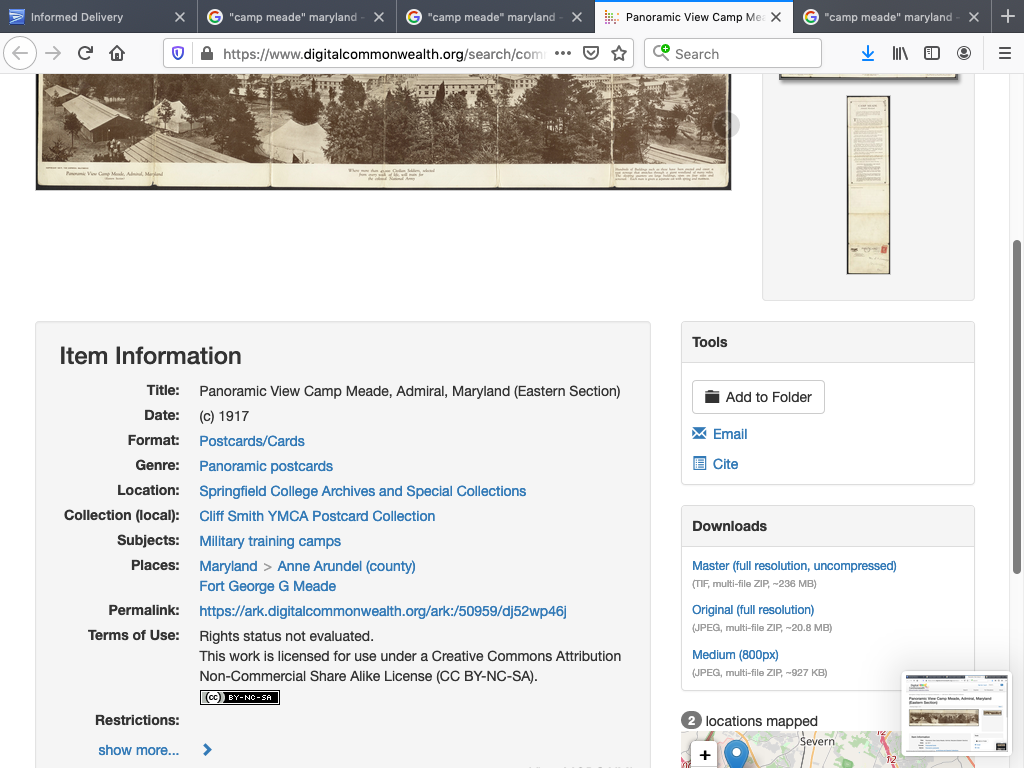Screen dimensions: 1024x768
Task: Open the Firefox account icon
Action: tap(964, 54)
